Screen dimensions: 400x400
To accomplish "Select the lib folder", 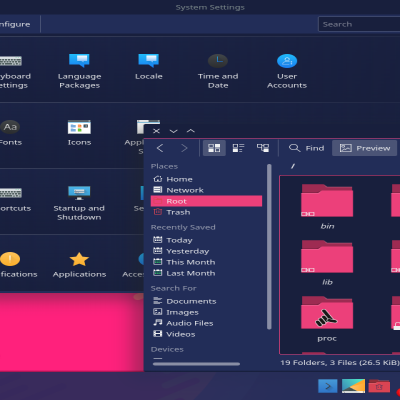I will 327,263.
